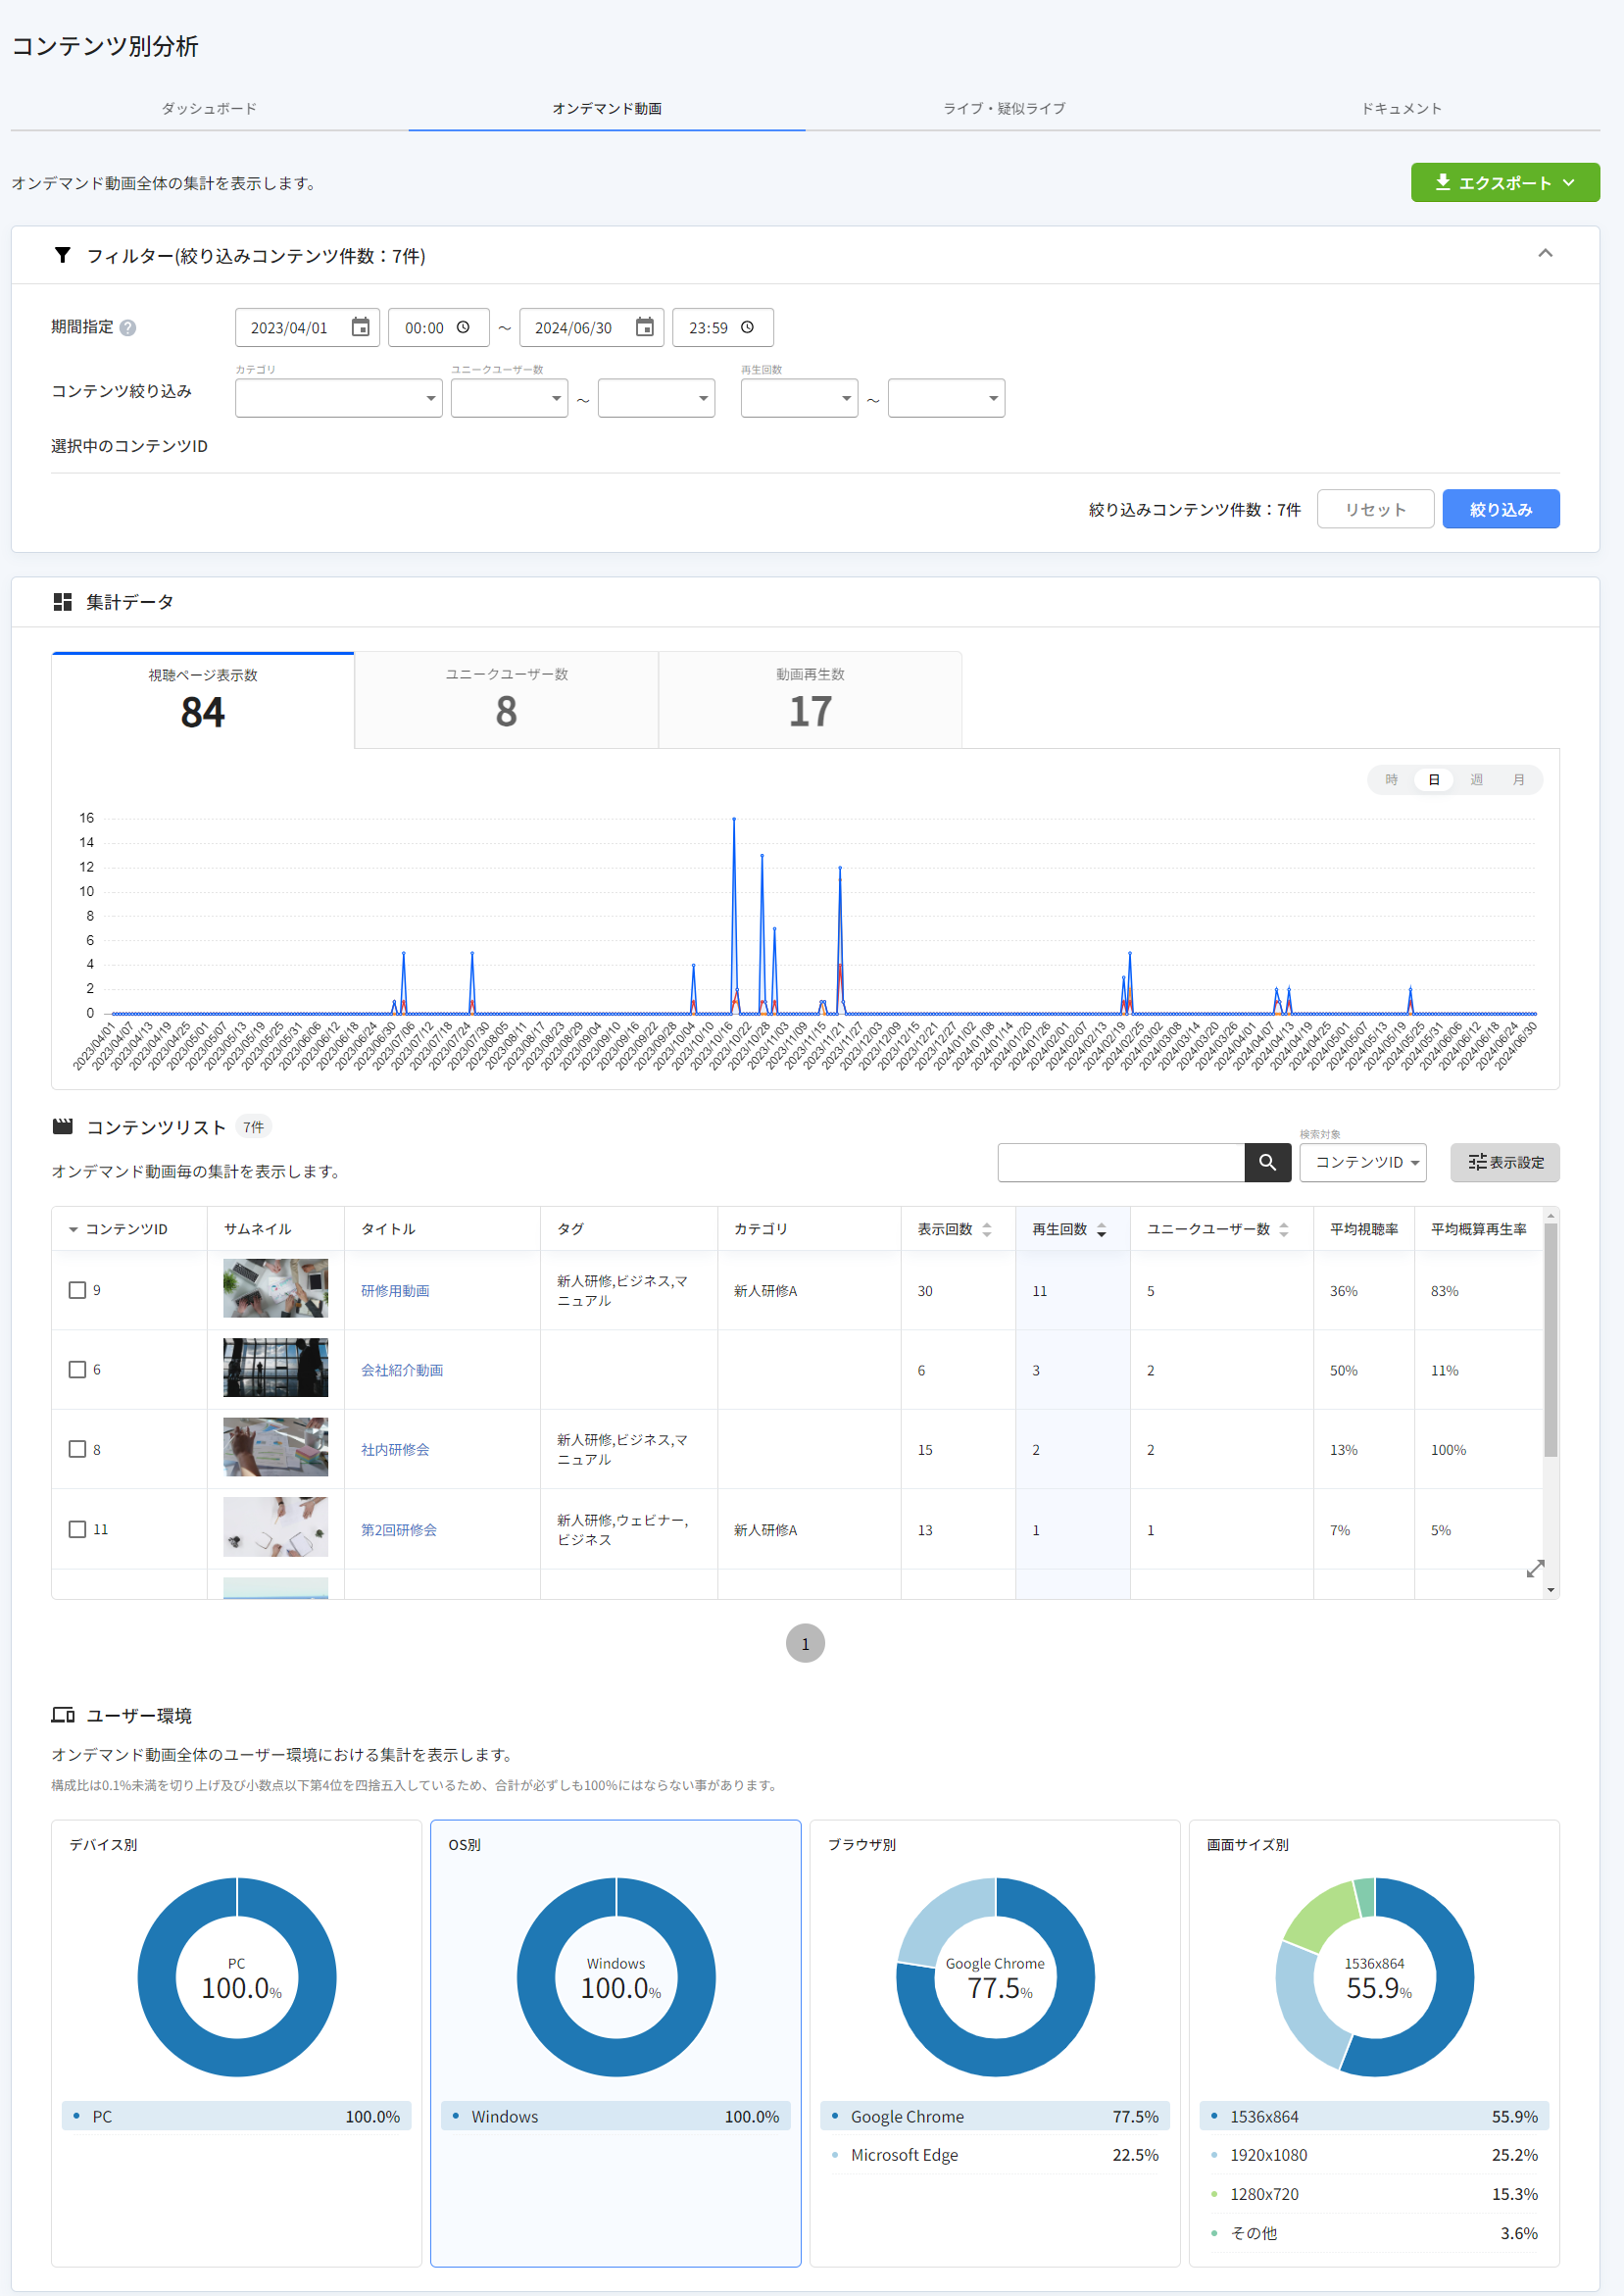Open the コンテンツID search target dropdown
The width and height of the screenshot is (1624, 2296).
[x=1362, y=1162]
